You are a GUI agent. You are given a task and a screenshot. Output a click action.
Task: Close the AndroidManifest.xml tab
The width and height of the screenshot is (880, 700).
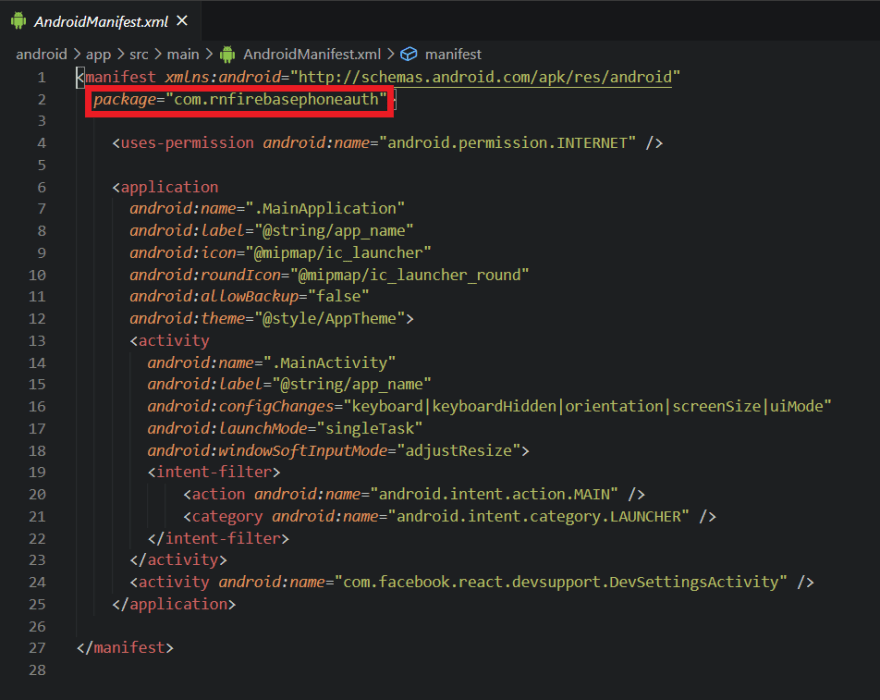coord(182,21)
